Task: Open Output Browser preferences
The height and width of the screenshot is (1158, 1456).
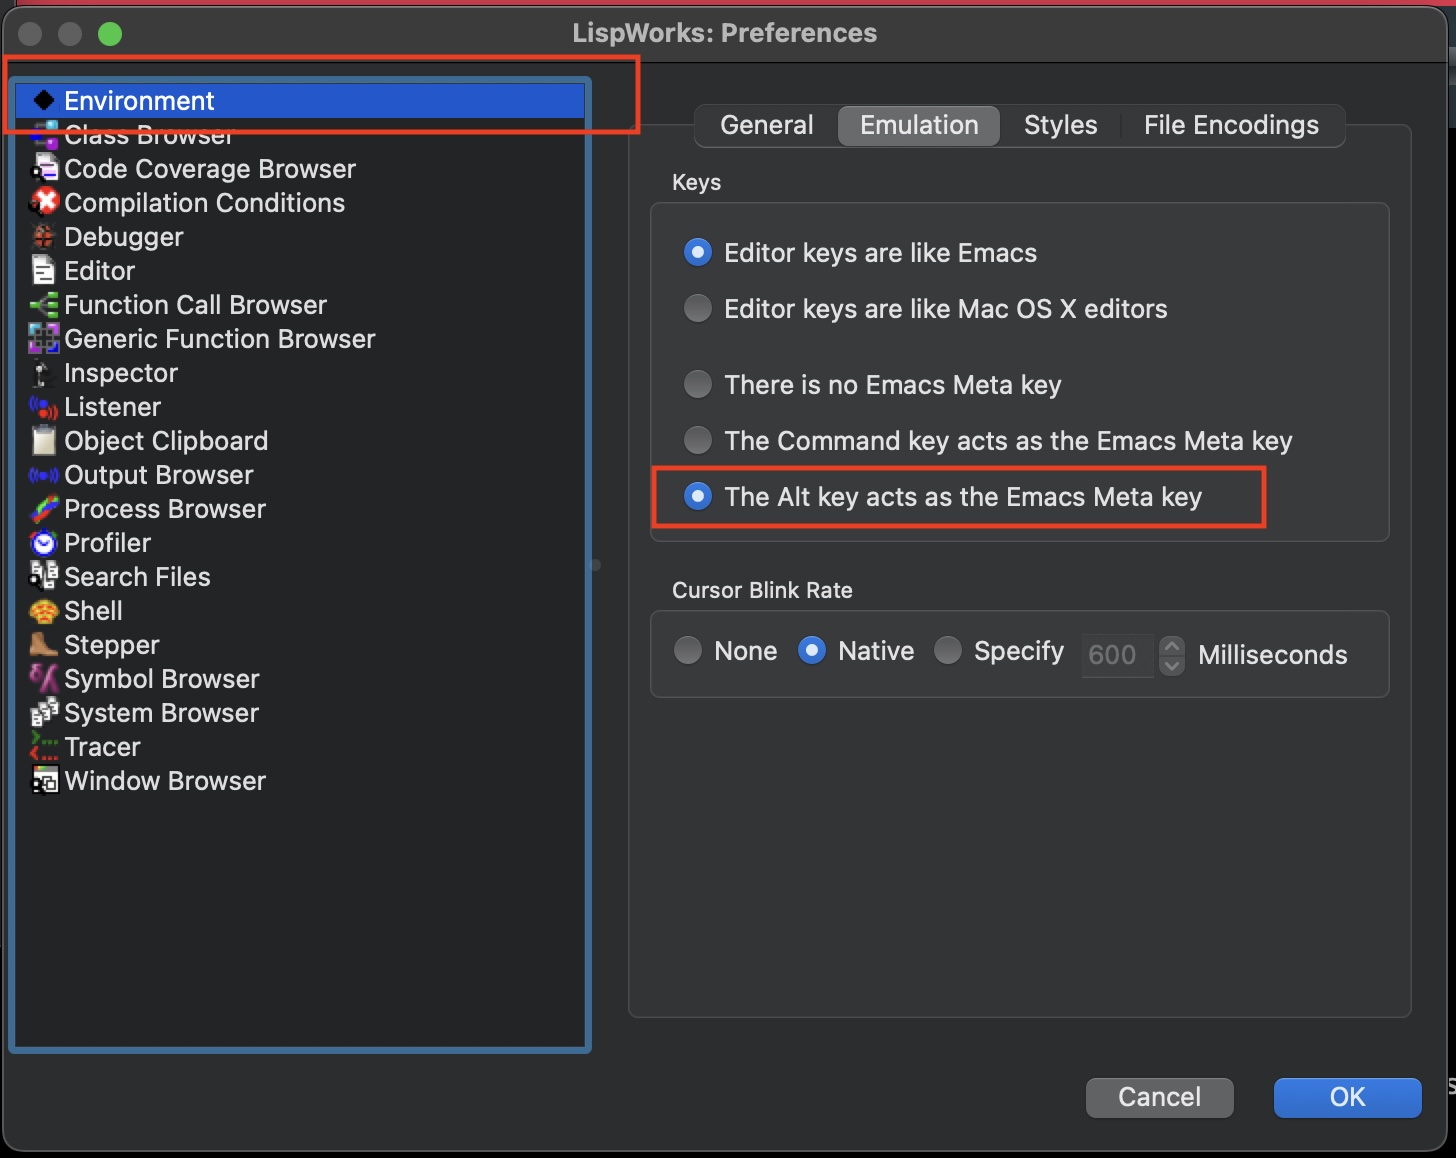Action: pos(300,474)
